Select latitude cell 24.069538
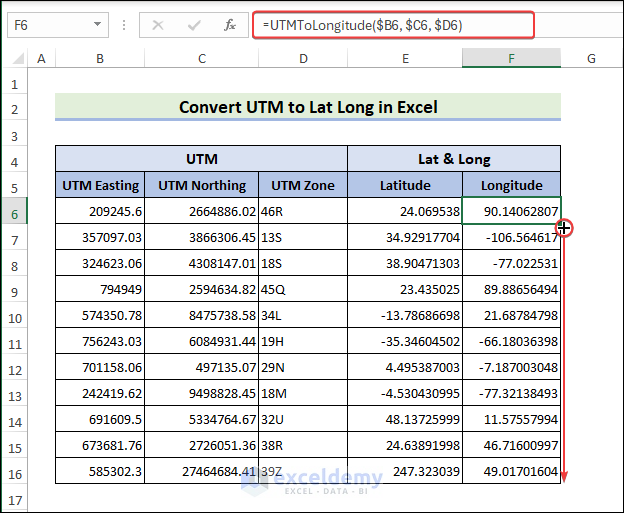624x513 pixels. pyautogui.click(x=405, y=211)
